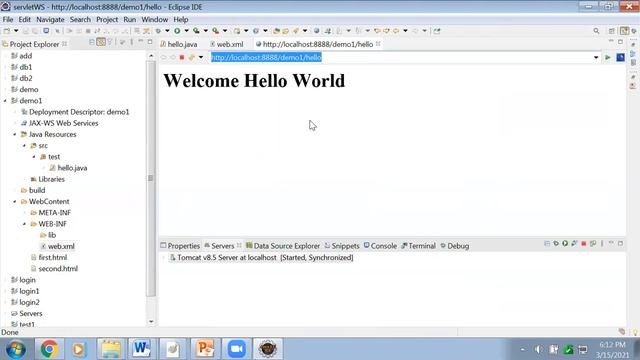Select Tomcat v8.5 Server at localhost
Image resolution: width=640 pixels, height=360 pixels.
pyautogui.click(x=261, y=258)
